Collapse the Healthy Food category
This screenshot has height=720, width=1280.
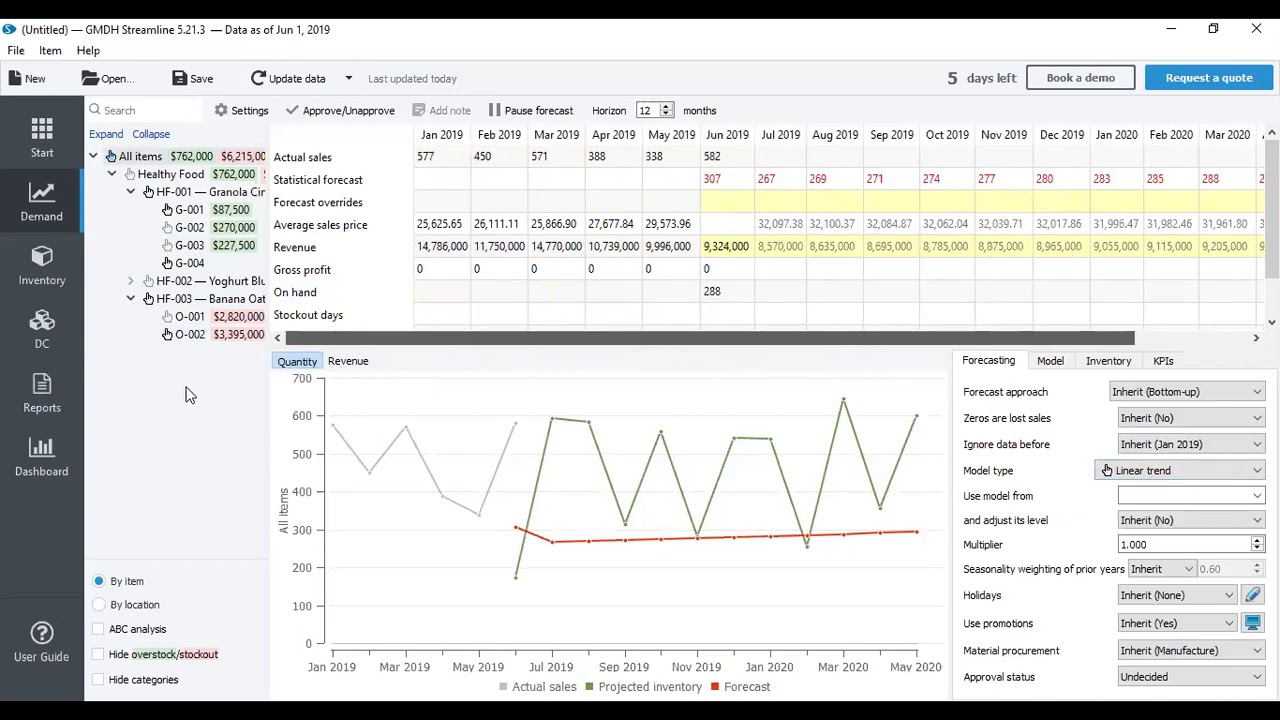[x=112, y=174]
